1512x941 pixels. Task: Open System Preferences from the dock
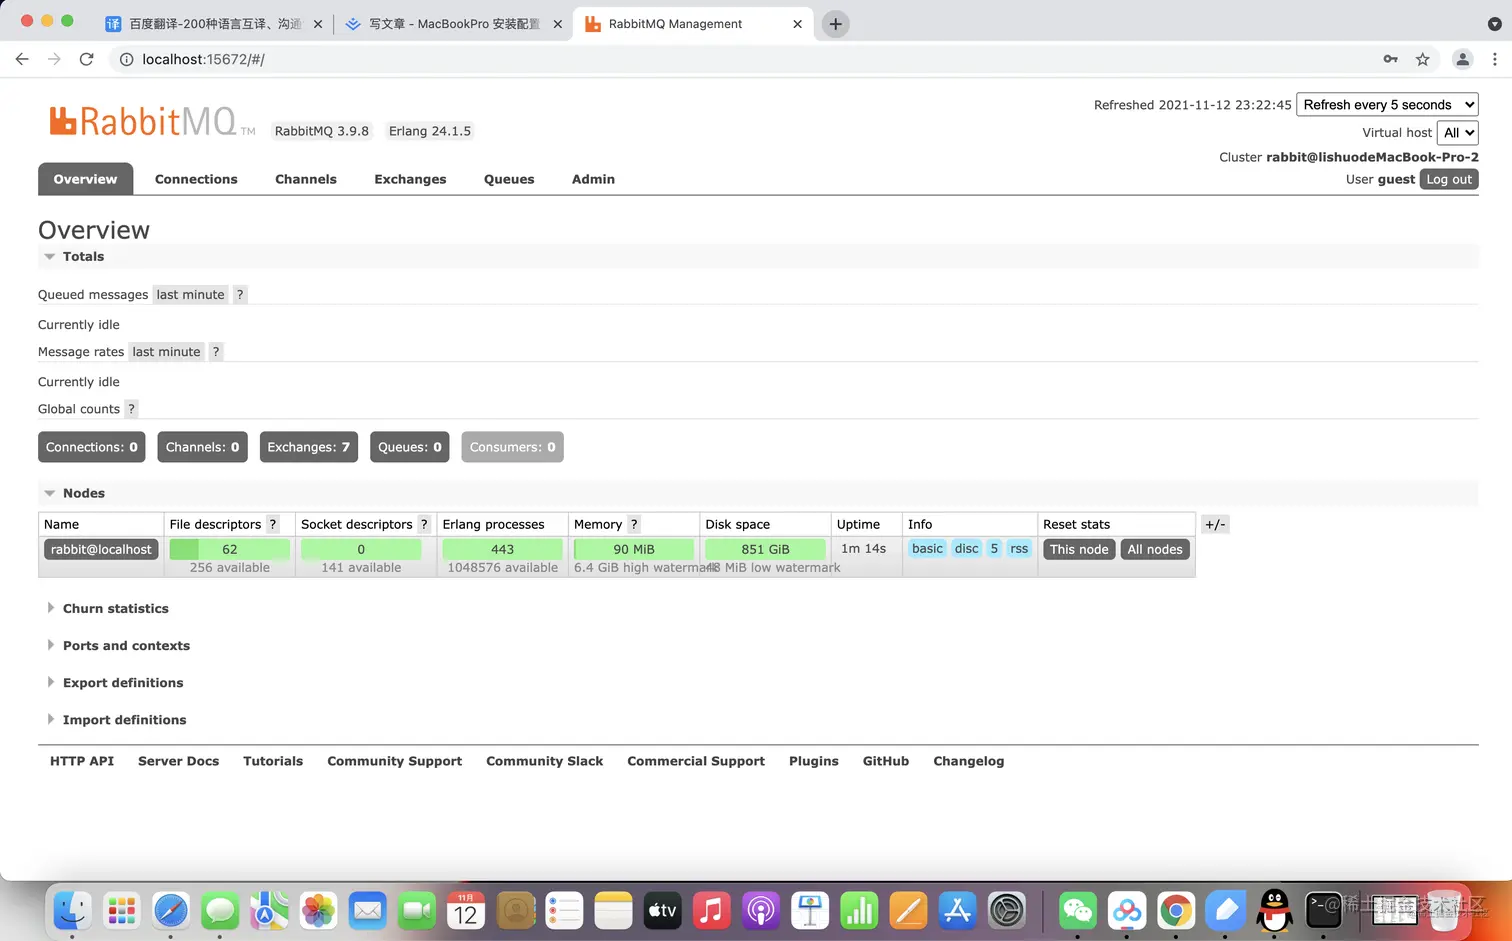click(1006, 910)
